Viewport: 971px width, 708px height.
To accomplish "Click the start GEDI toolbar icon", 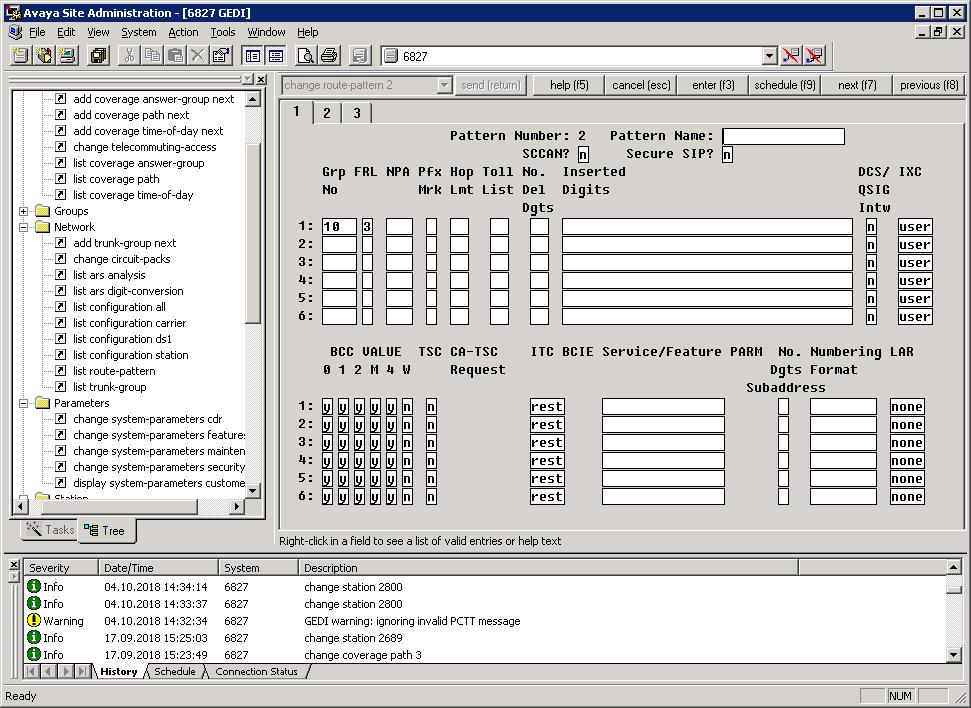I will pyautogui.click(x=44, y=56).
